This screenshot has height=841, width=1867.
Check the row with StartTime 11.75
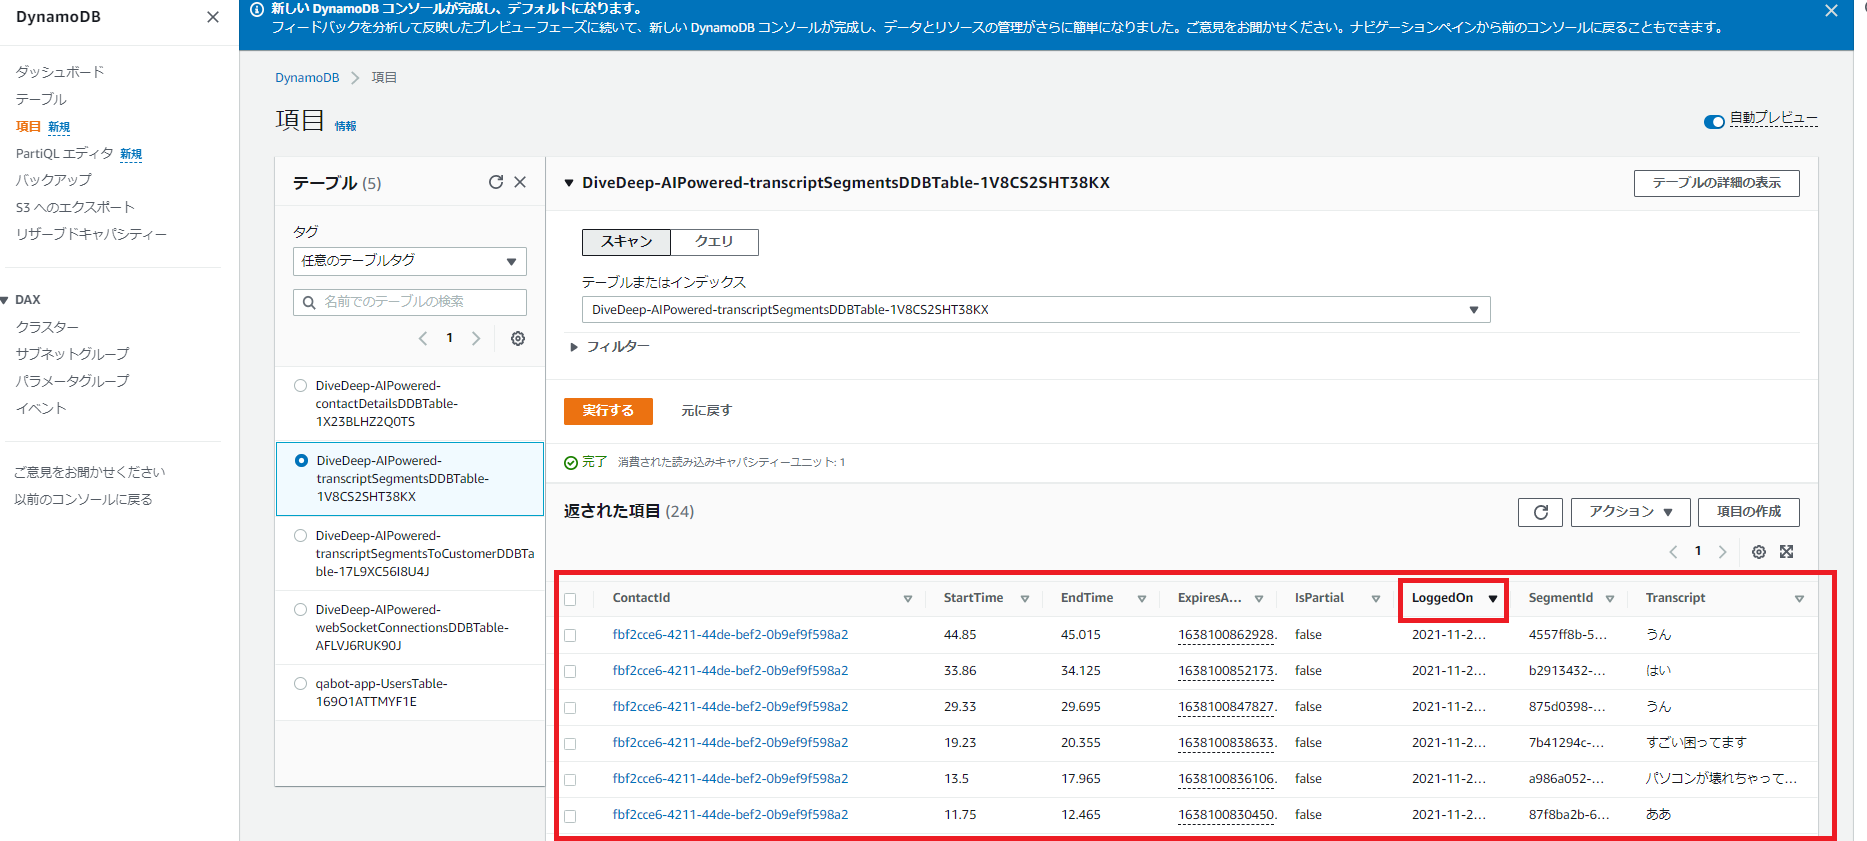tap(570, 816)
